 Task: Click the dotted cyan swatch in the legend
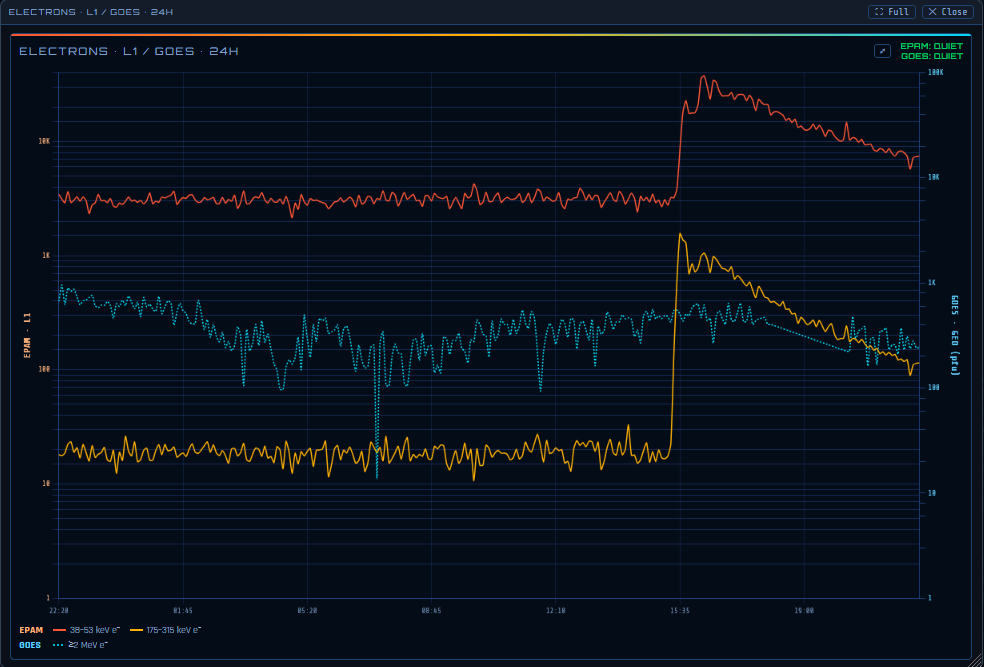click(x=59, y=645)
